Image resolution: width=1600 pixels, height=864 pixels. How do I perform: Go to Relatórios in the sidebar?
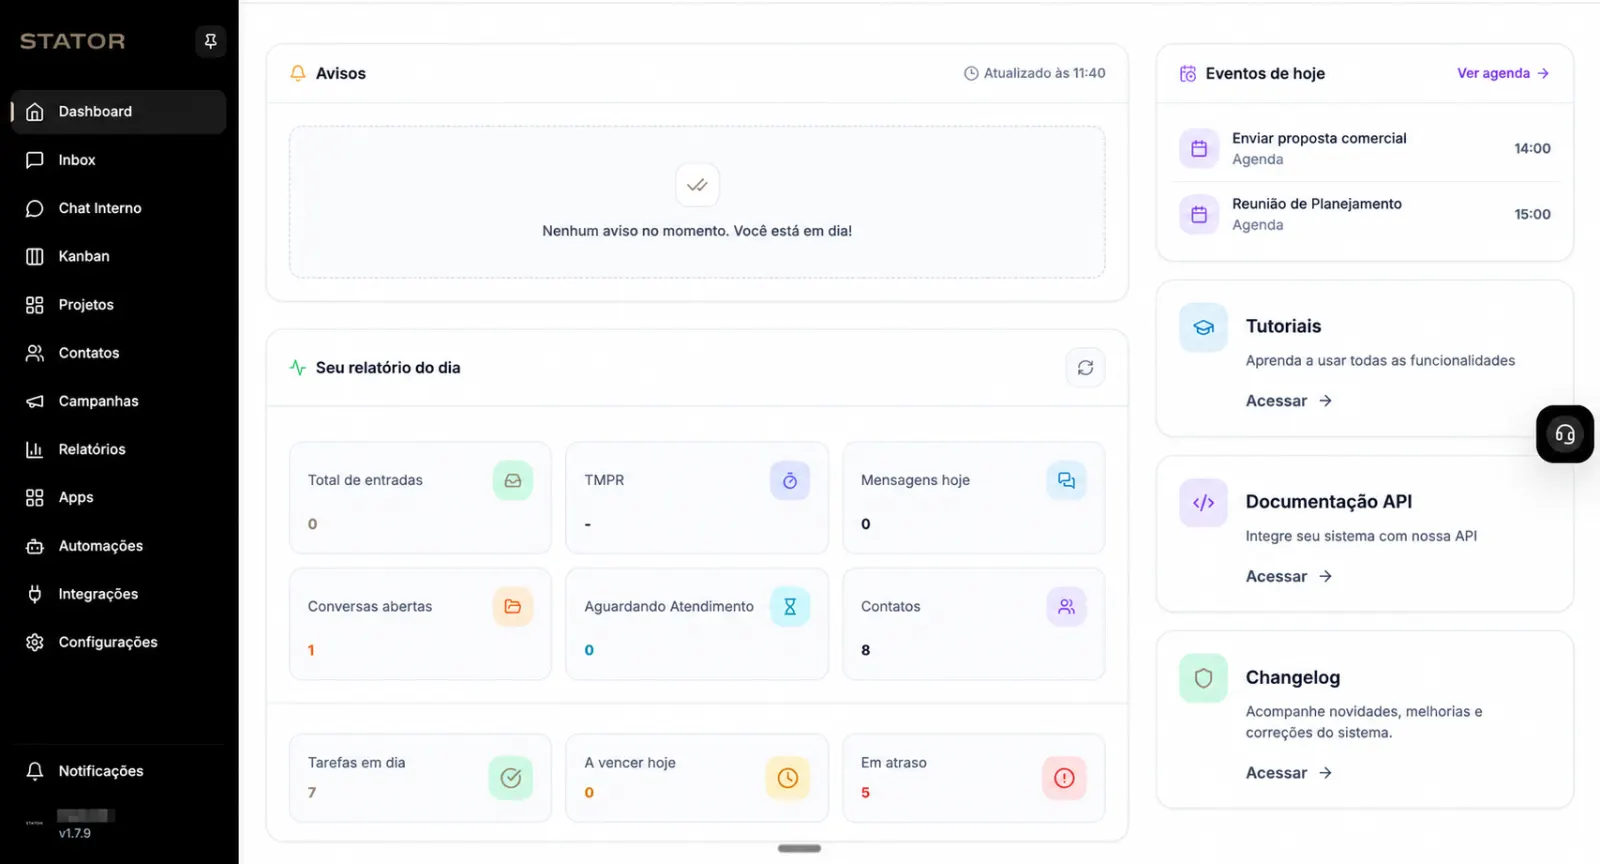pyautogui.click(x=119, y=449)
